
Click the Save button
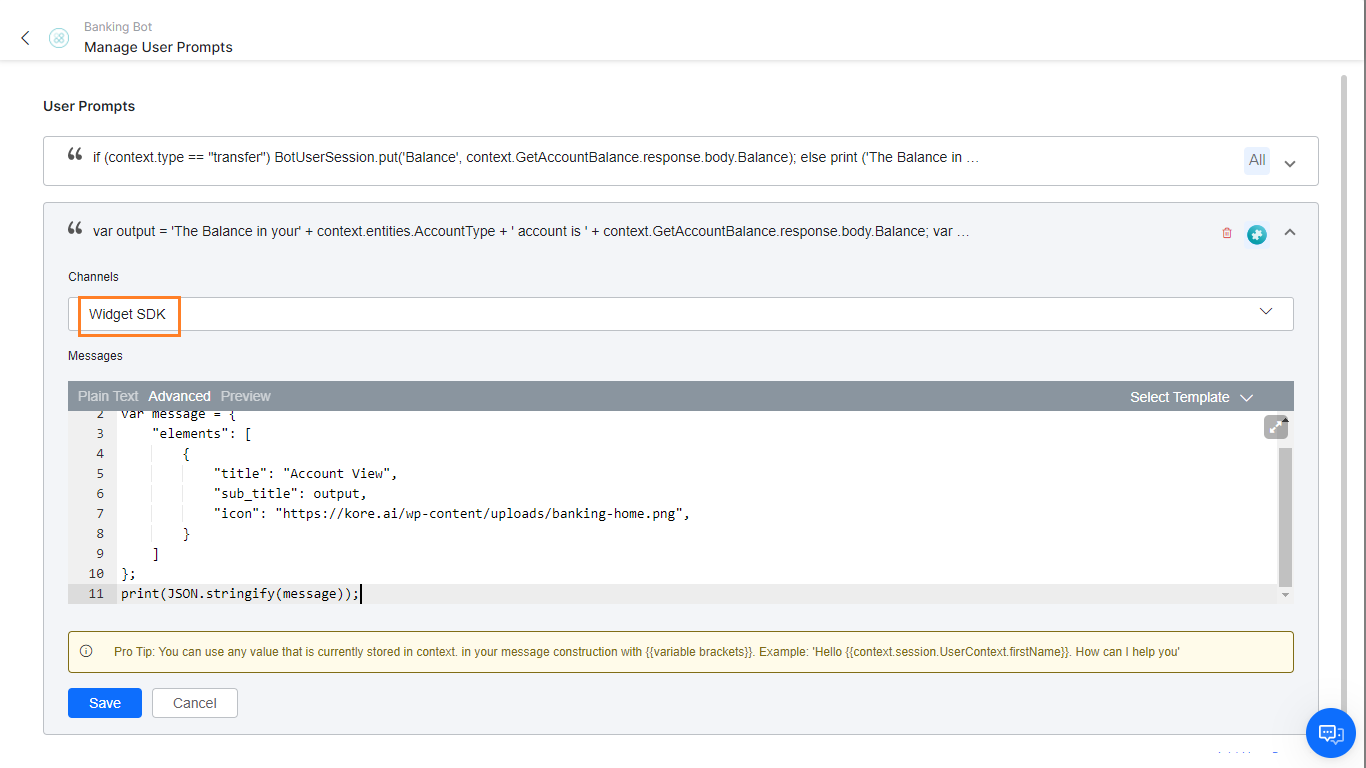(x=105, y=703)
